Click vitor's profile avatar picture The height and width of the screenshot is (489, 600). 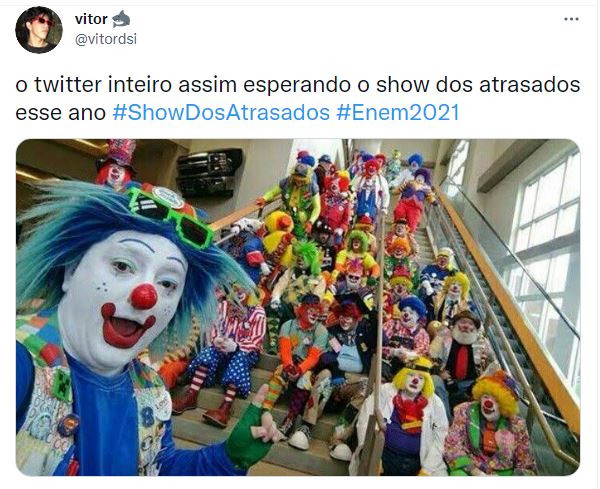pos(39,30)
